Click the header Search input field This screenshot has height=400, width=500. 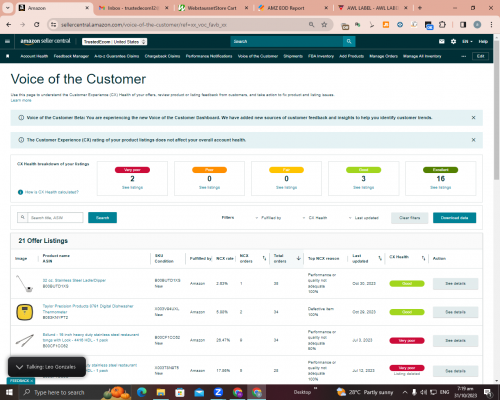(x=287, y=41)
